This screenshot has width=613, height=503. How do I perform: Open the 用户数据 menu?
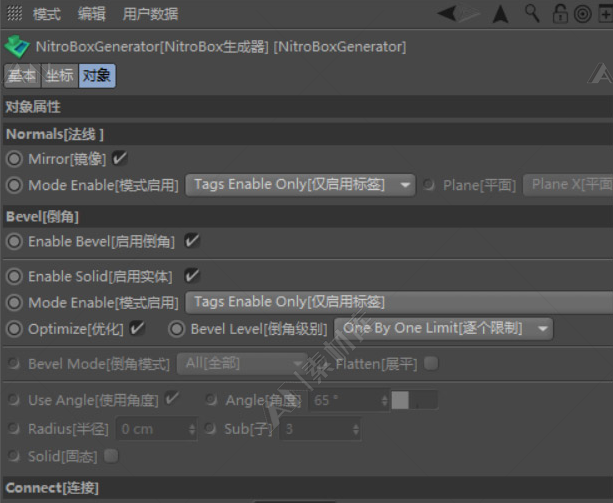pyautogui.click(x=150, y=14)
